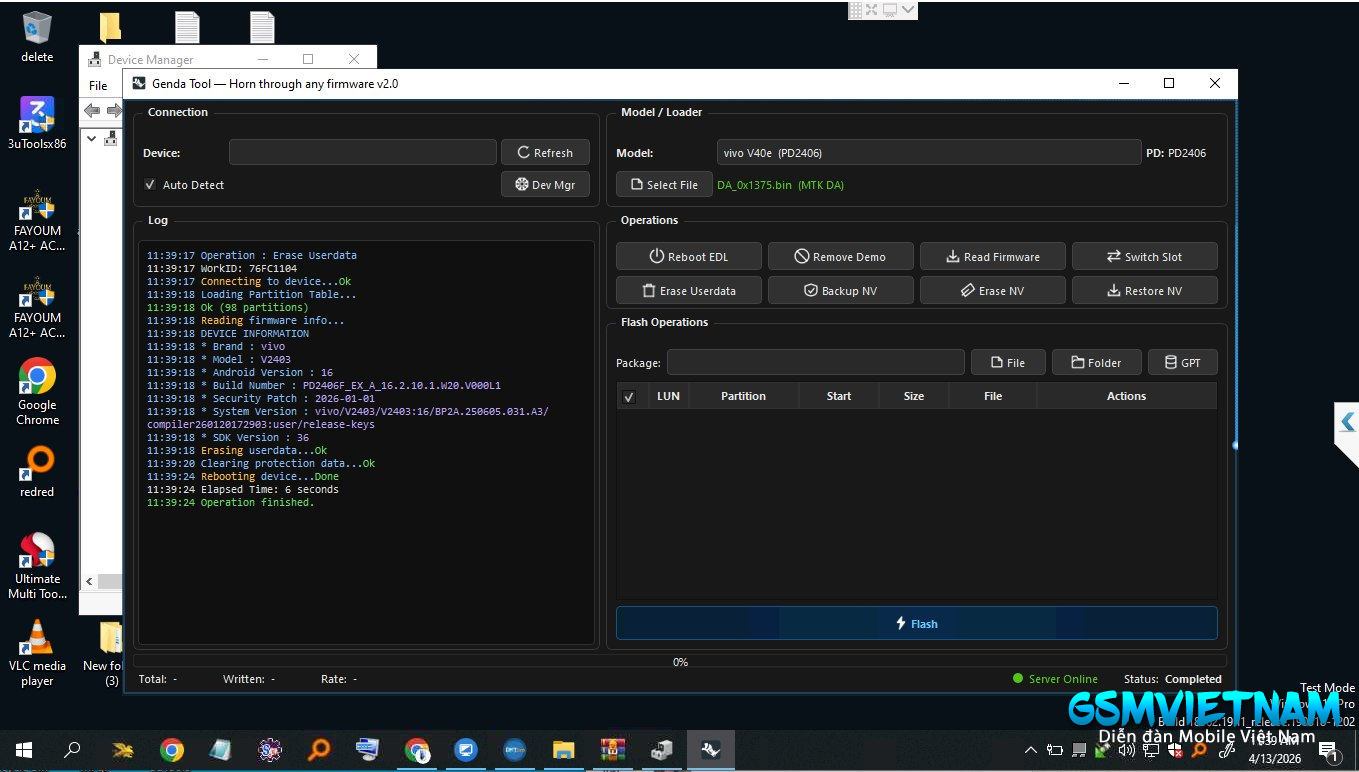Open File menu in Device Manager
The image size is (1359, 772).
98,86
